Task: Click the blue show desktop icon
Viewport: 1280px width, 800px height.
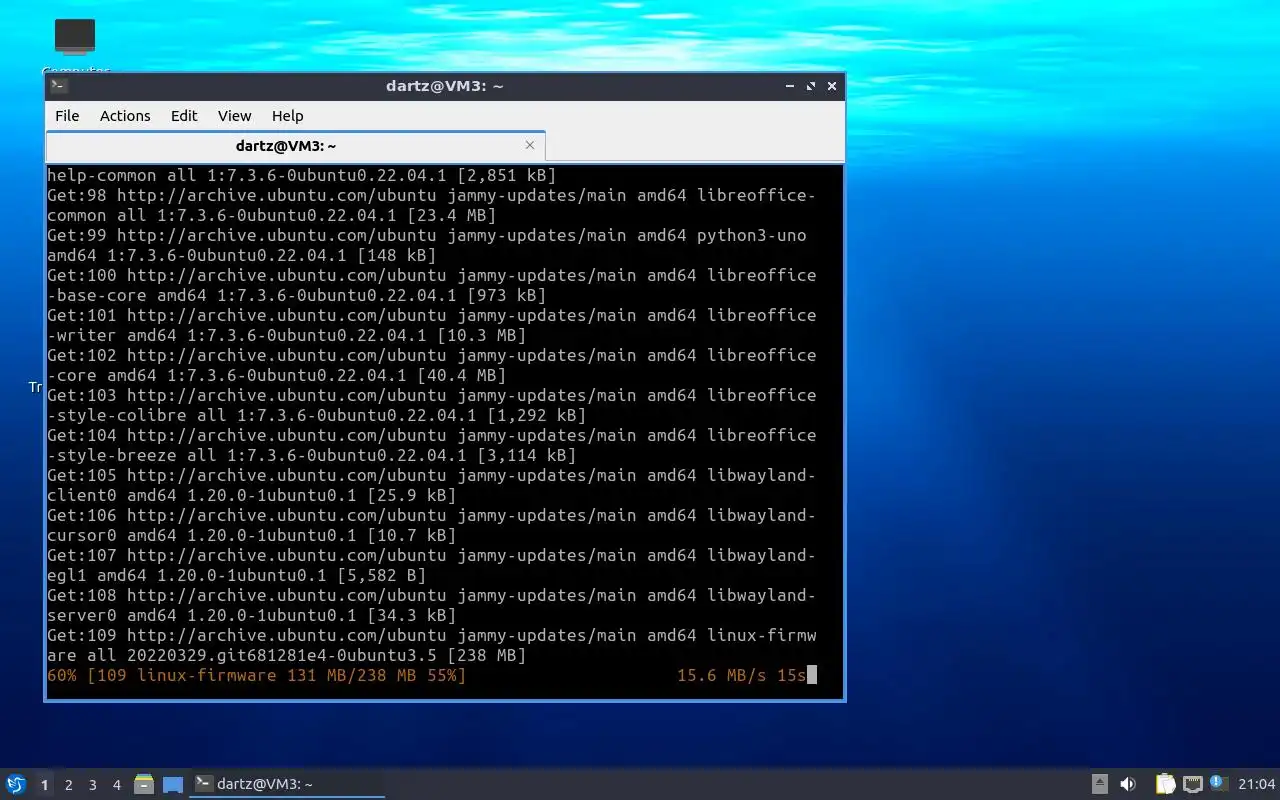Action: click(173, 785)
